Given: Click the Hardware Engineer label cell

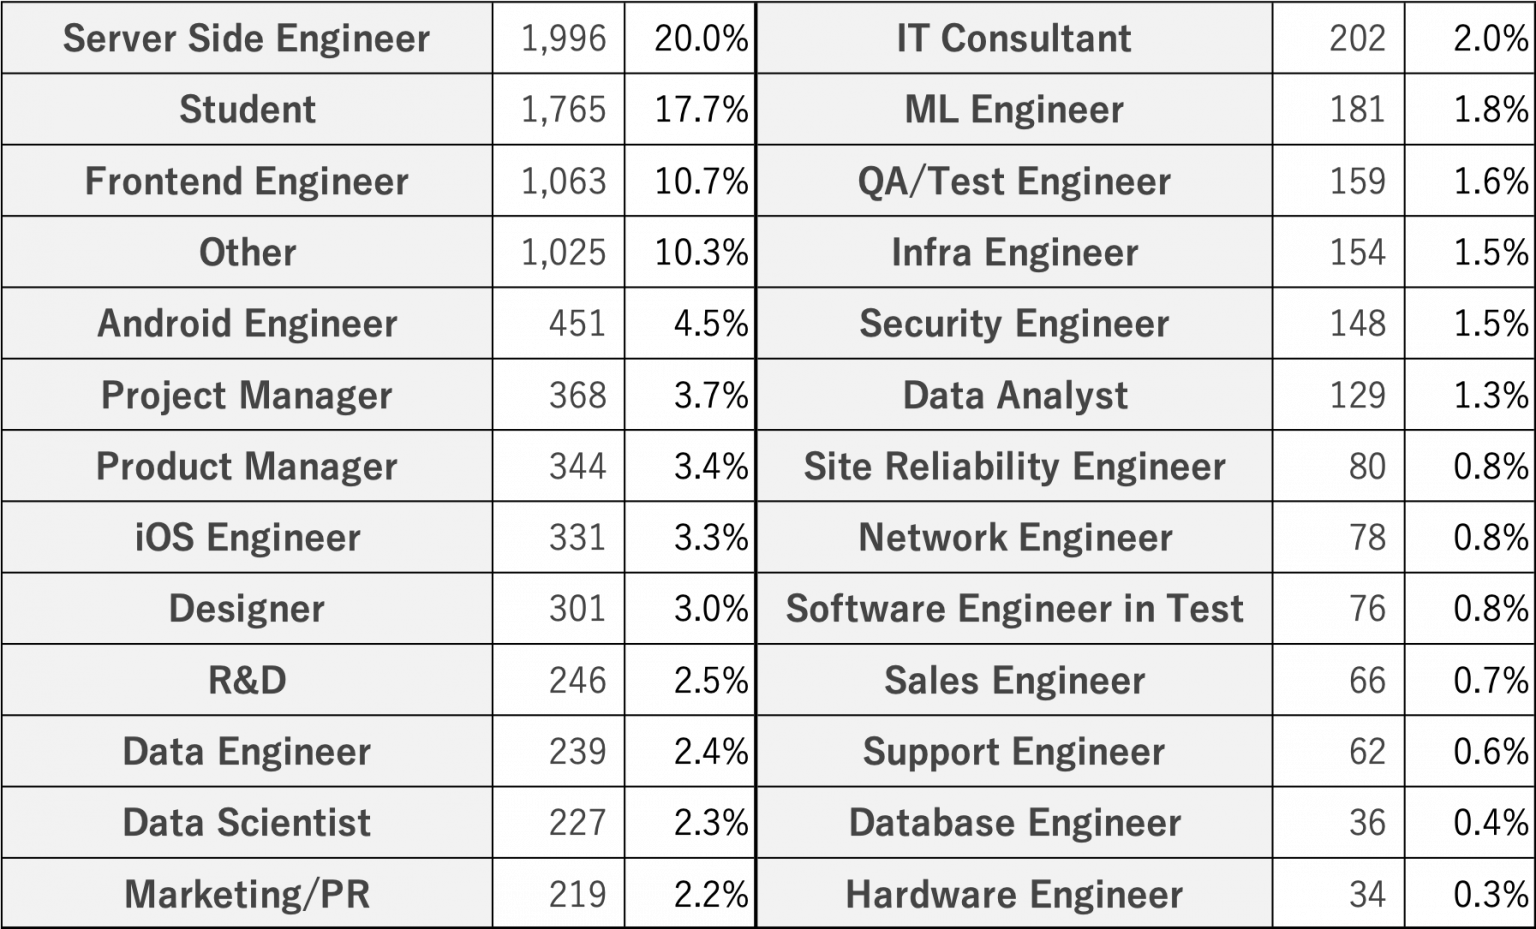Looking at the screenshot, I should point(1015,894).
